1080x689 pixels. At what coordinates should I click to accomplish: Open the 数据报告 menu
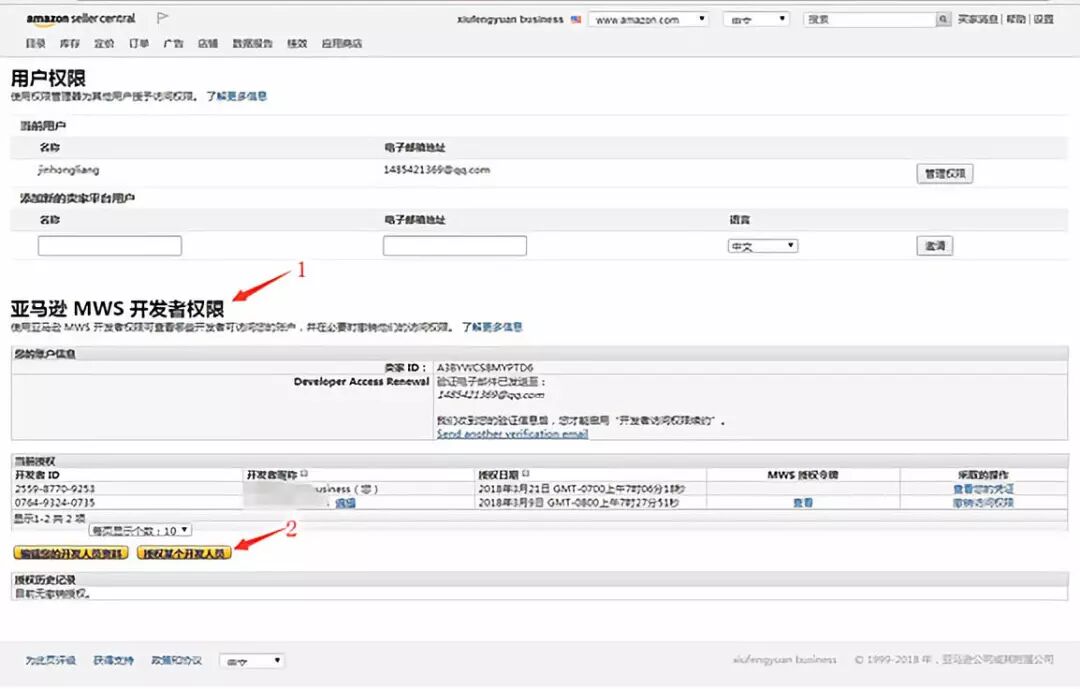click(252, 43)
